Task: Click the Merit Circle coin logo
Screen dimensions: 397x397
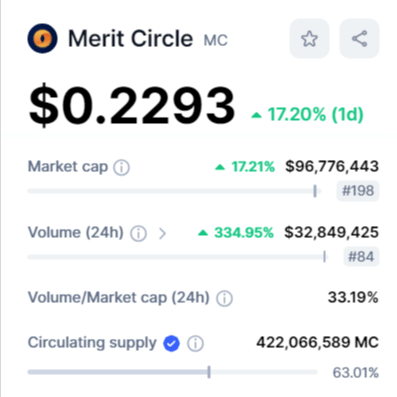Action: (42, 38)
